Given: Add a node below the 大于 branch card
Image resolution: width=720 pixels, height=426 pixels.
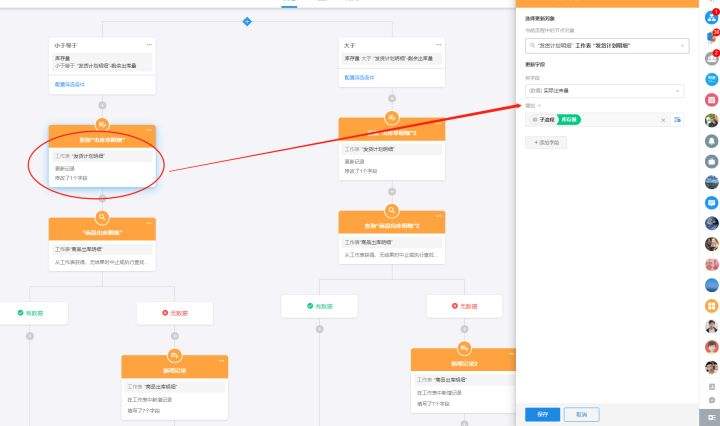Looking at the screenshot, I should [x=392, y=98].
